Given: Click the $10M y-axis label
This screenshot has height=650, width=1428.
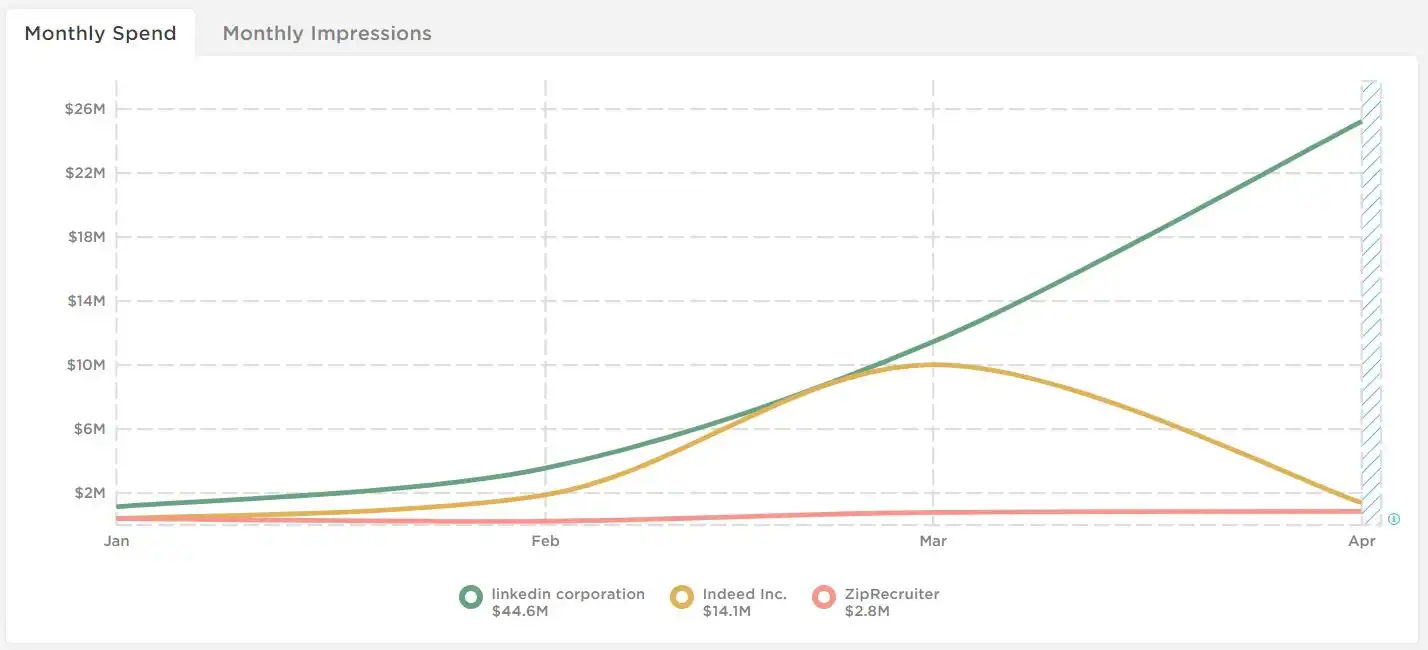Looking at the screenshot, I should point(85,365).
